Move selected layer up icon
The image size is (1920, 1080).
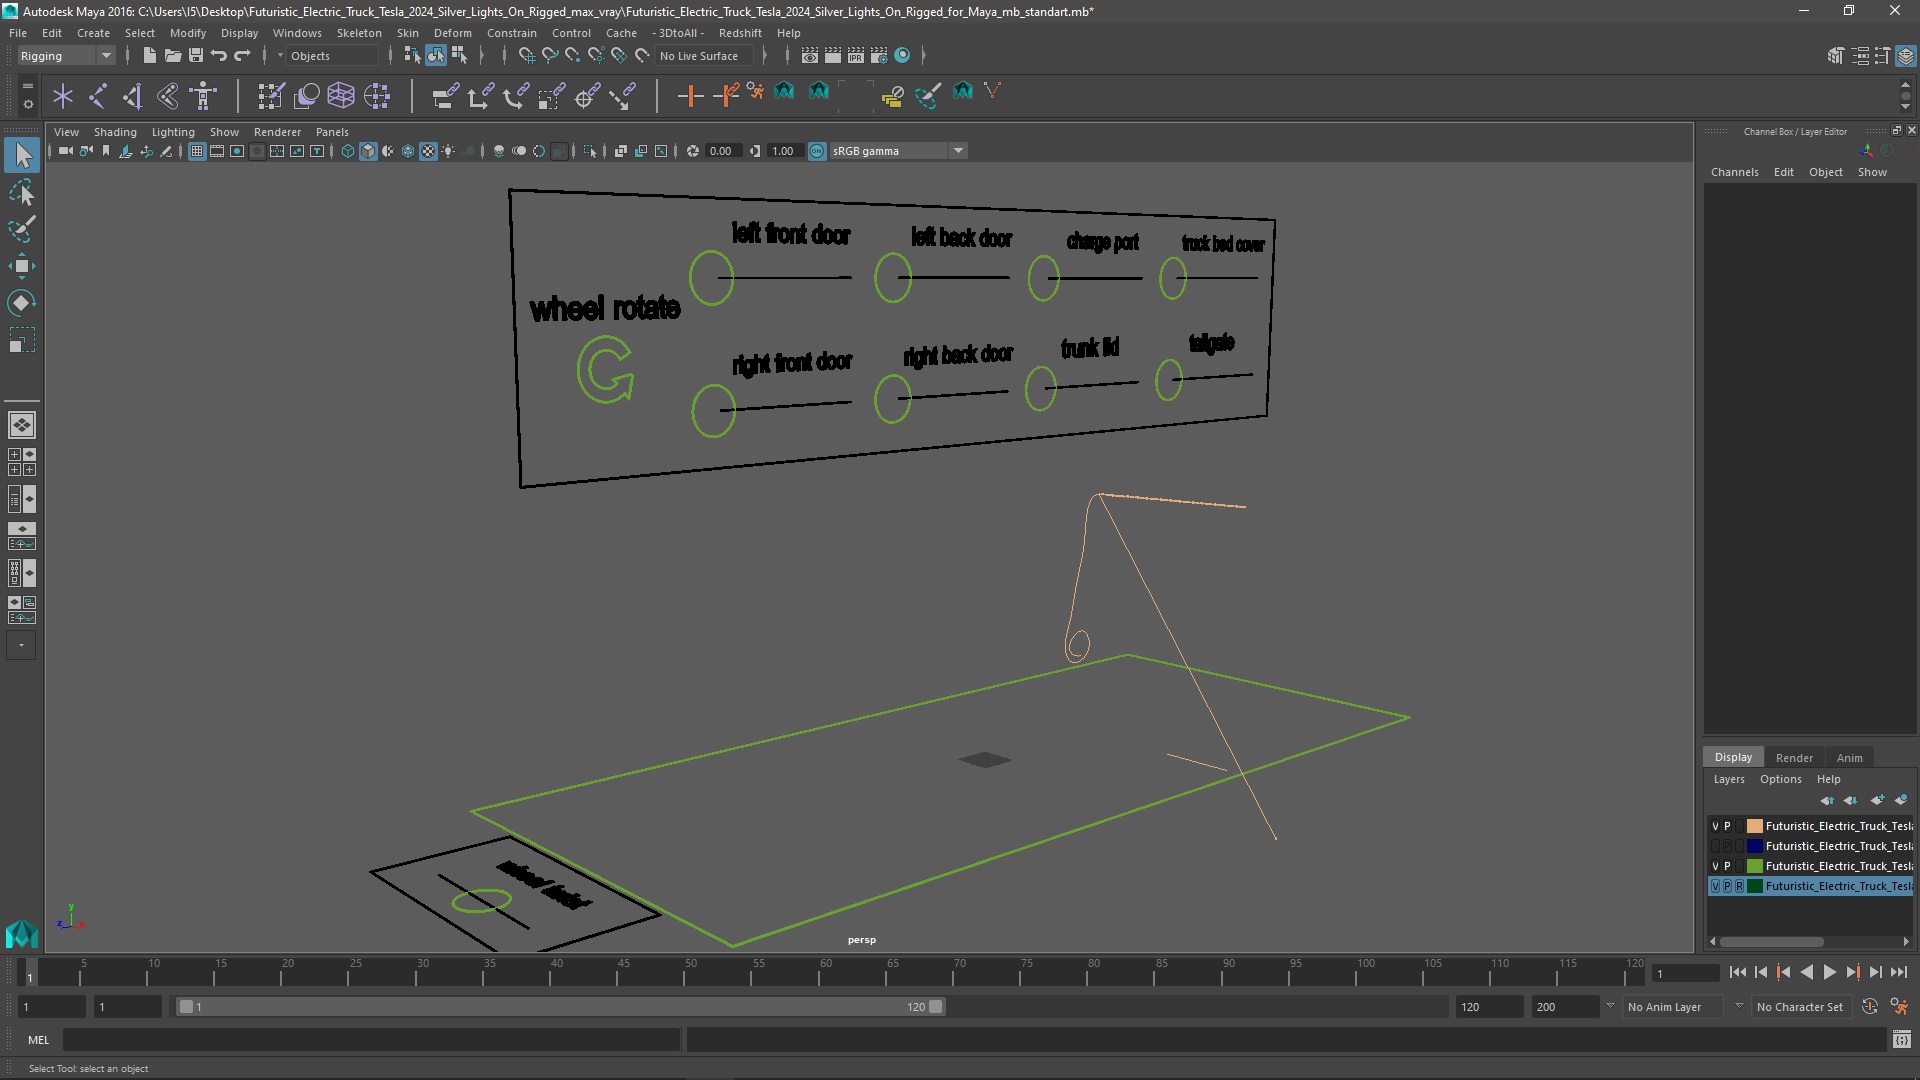(1827, 800)
